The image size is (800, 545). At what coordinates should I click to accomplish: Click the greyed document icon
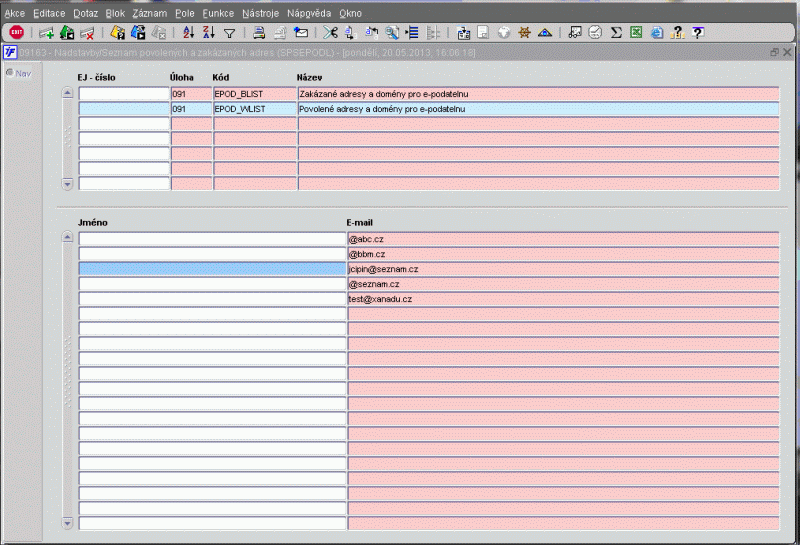tap(483, 33)
